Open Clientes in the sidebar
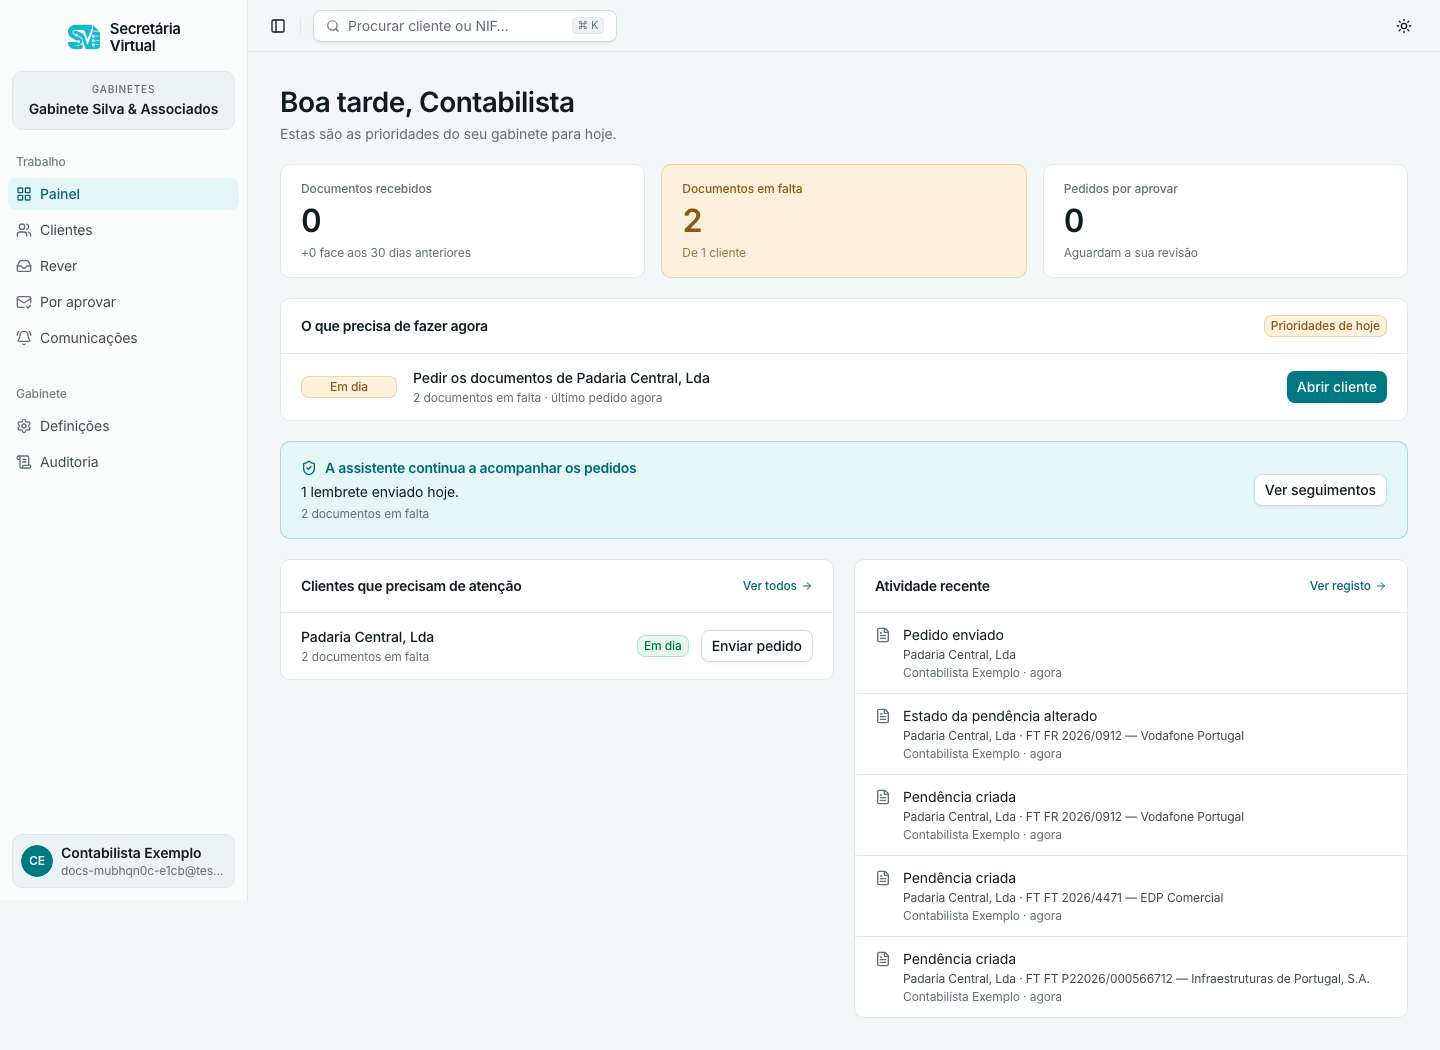 (123, 230)
